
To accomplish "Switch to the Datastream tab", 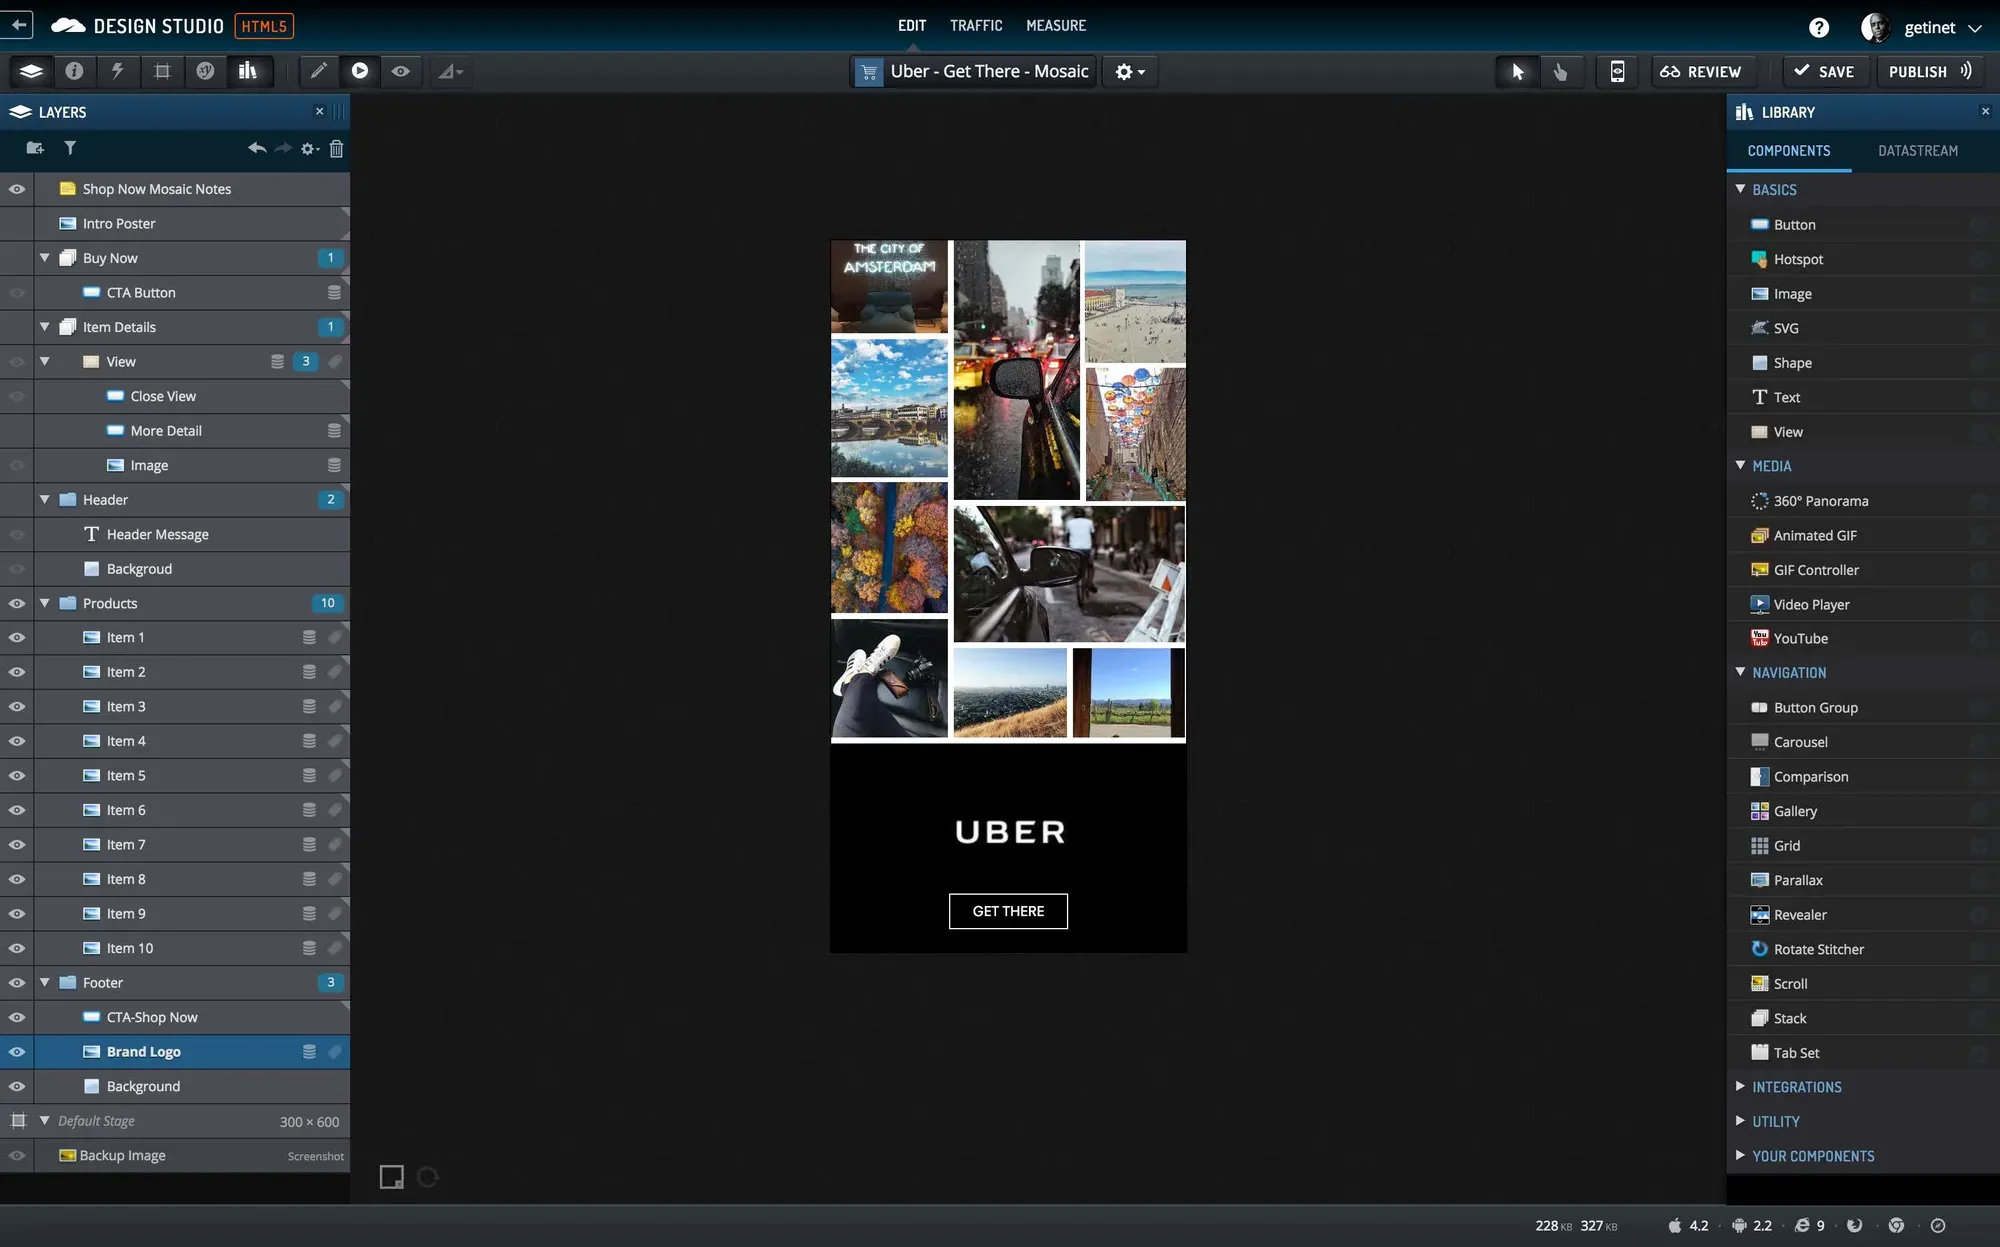I will click(x=1918, y=151).
